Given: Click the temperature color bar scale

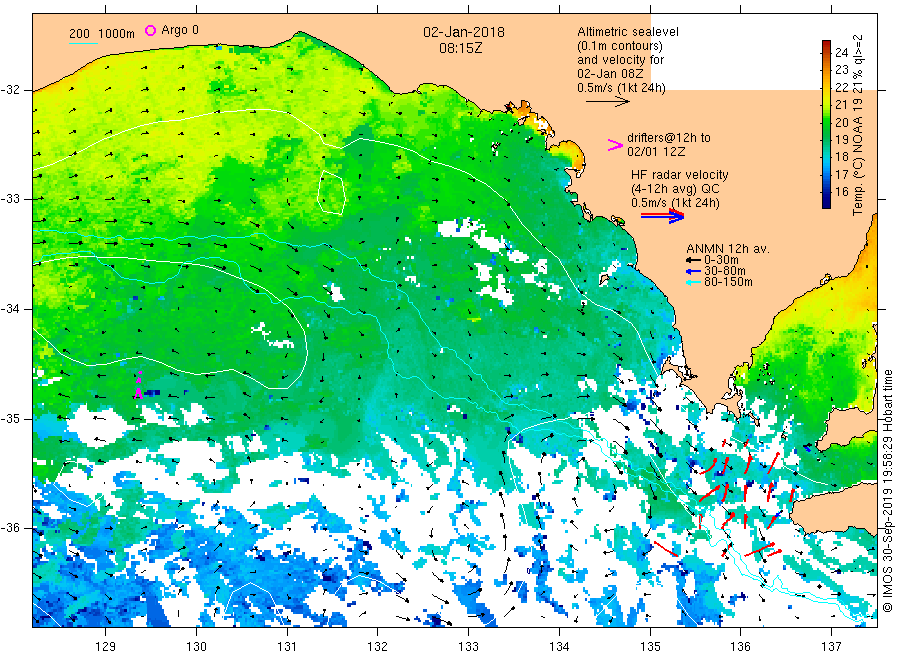Looking at the screenshot, I should [827, 124].
